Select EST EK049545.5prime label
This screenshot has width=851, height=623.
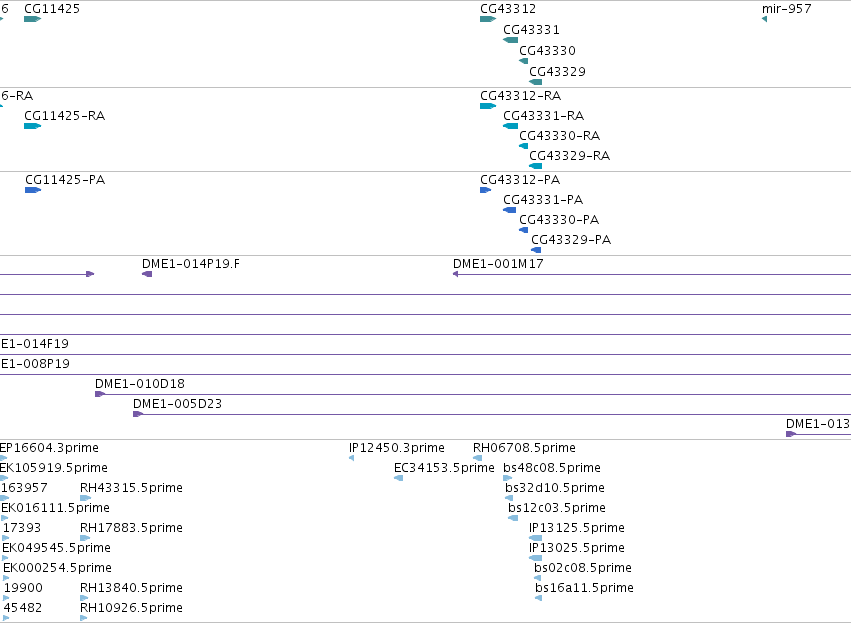[x=56, y=548]
